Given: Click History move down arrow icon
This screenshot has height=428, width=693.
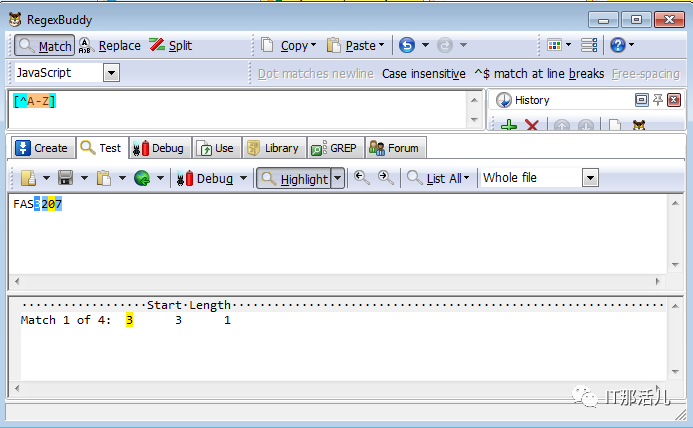Looking at the screenshot, I should tap(586, 126).
